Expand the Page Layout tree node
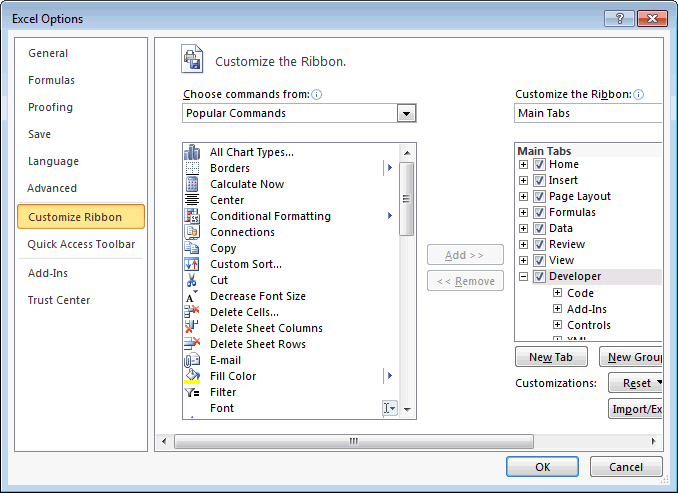Screen dimensions: 678x493 coord(523,196)
